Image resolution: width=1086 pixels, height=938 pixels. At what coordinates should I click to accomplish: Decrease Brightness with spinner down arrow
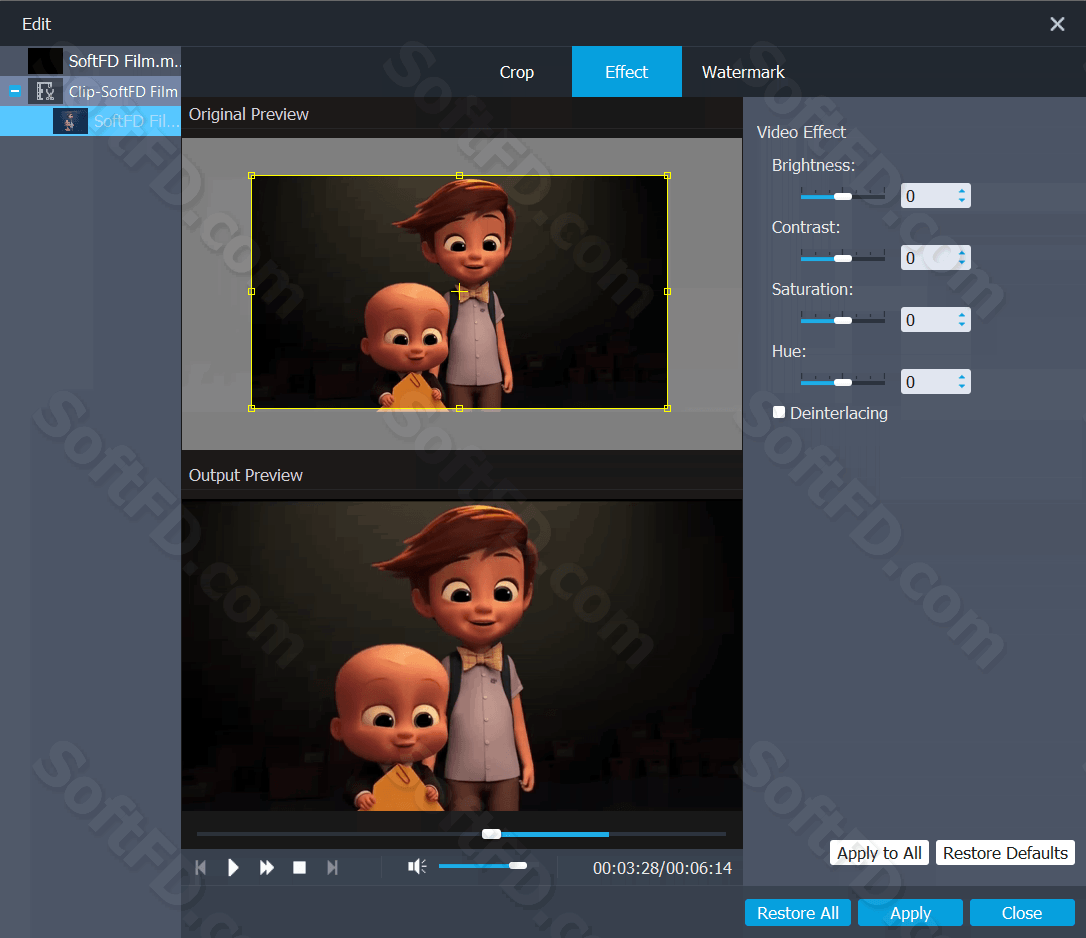962,202
